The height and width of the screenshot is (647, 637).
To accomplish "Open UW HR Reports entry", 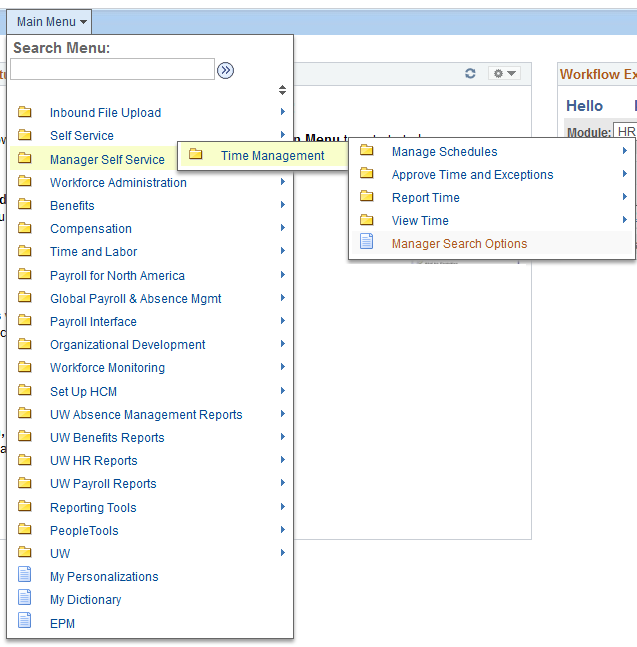I will point(94,461).
